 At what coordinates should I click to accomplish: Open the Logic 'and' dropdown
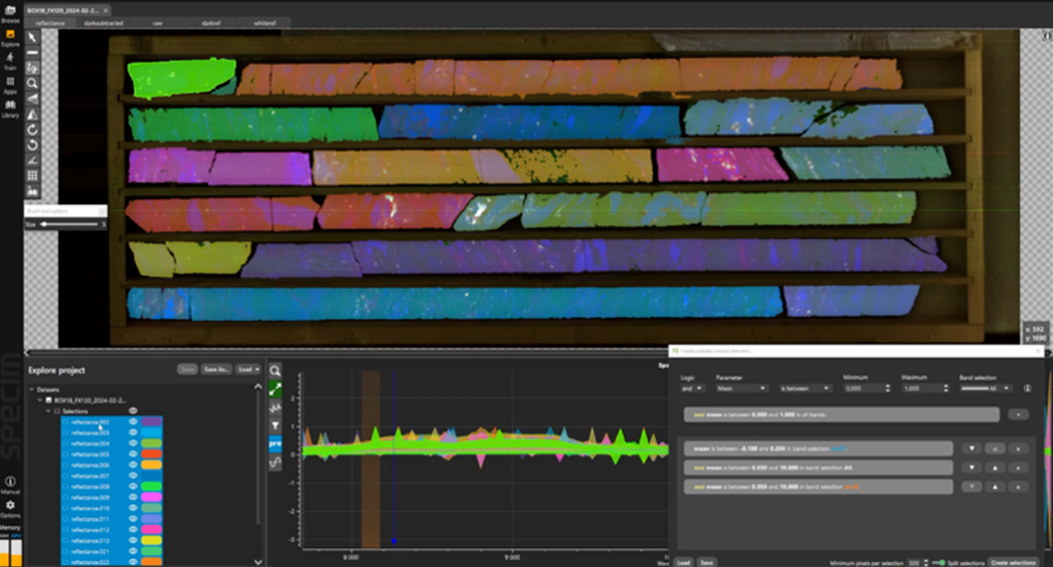pyautogui.click(x=692, y=388)
